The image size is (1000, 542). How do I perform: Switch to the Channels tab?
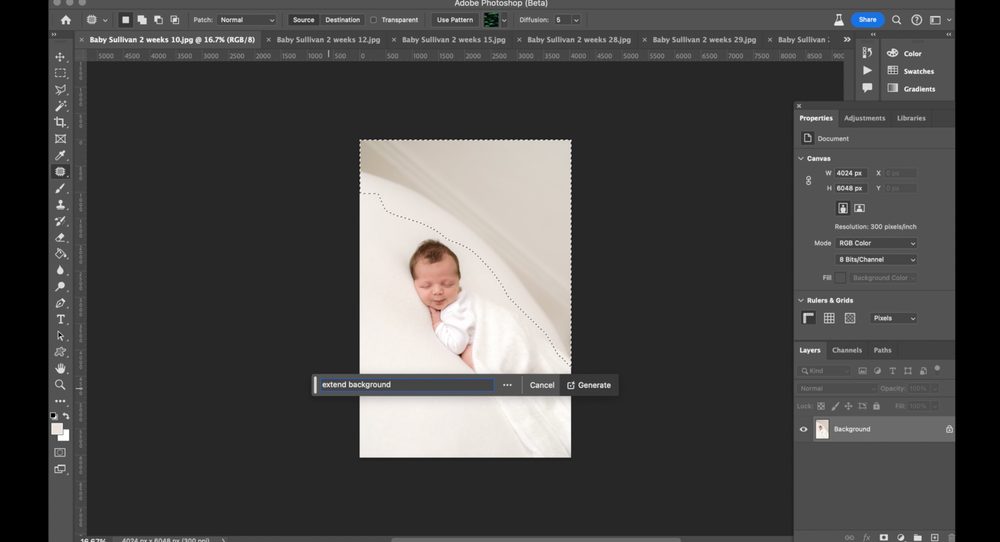point(846,350)
